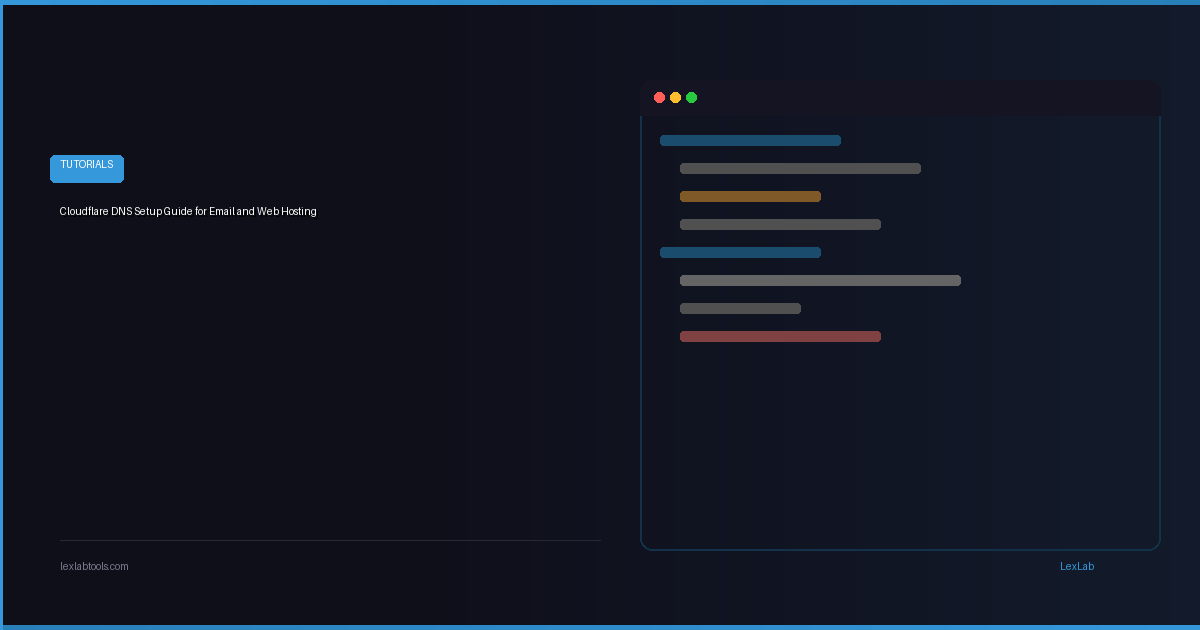Select the first blue heading bar in code mockup
The width and height of the screenshot is (1200, 630).
(750, 140)
